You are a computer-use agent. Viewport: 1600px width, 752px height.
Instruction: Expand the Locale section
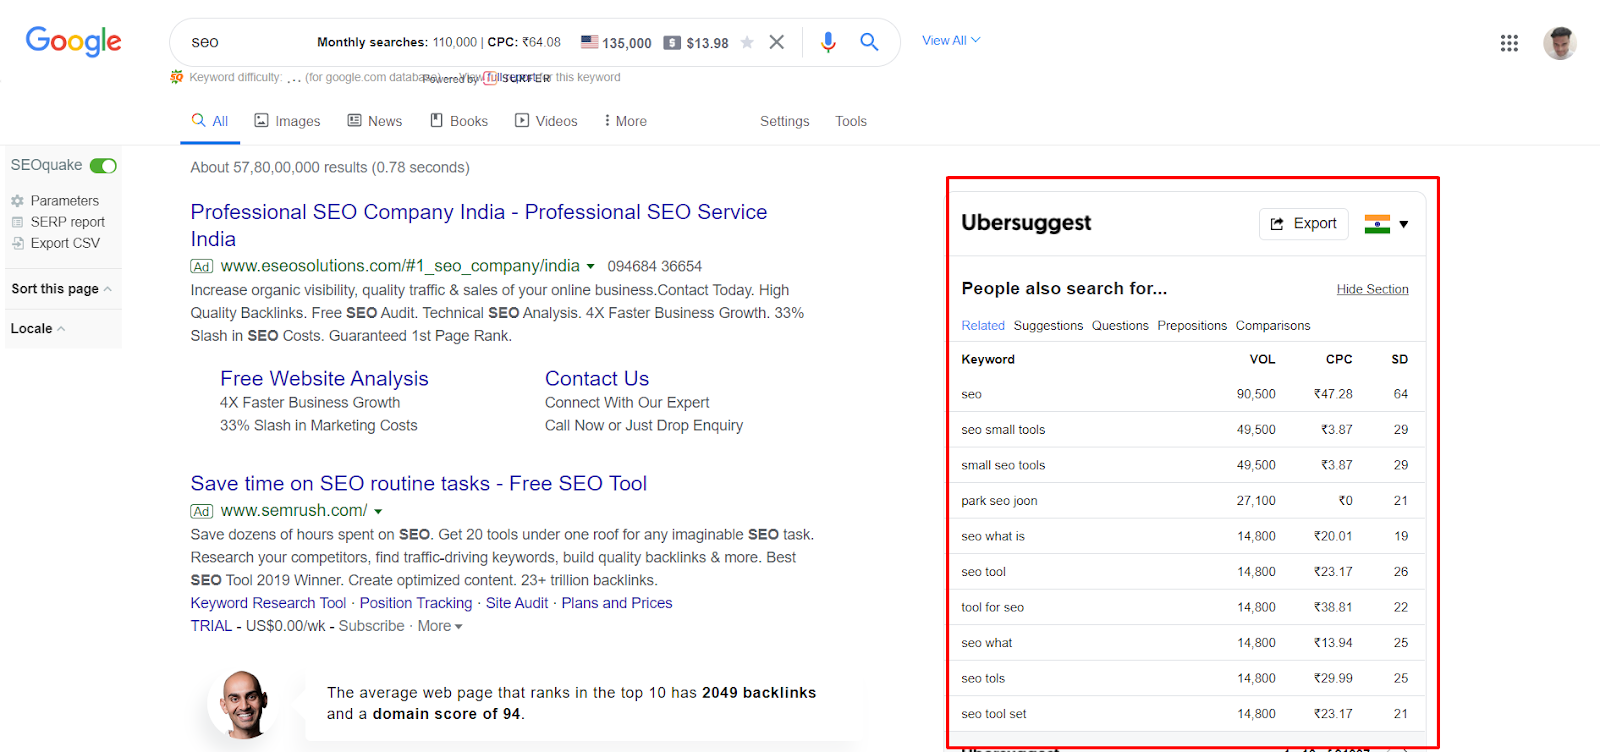tap(37, 329)
